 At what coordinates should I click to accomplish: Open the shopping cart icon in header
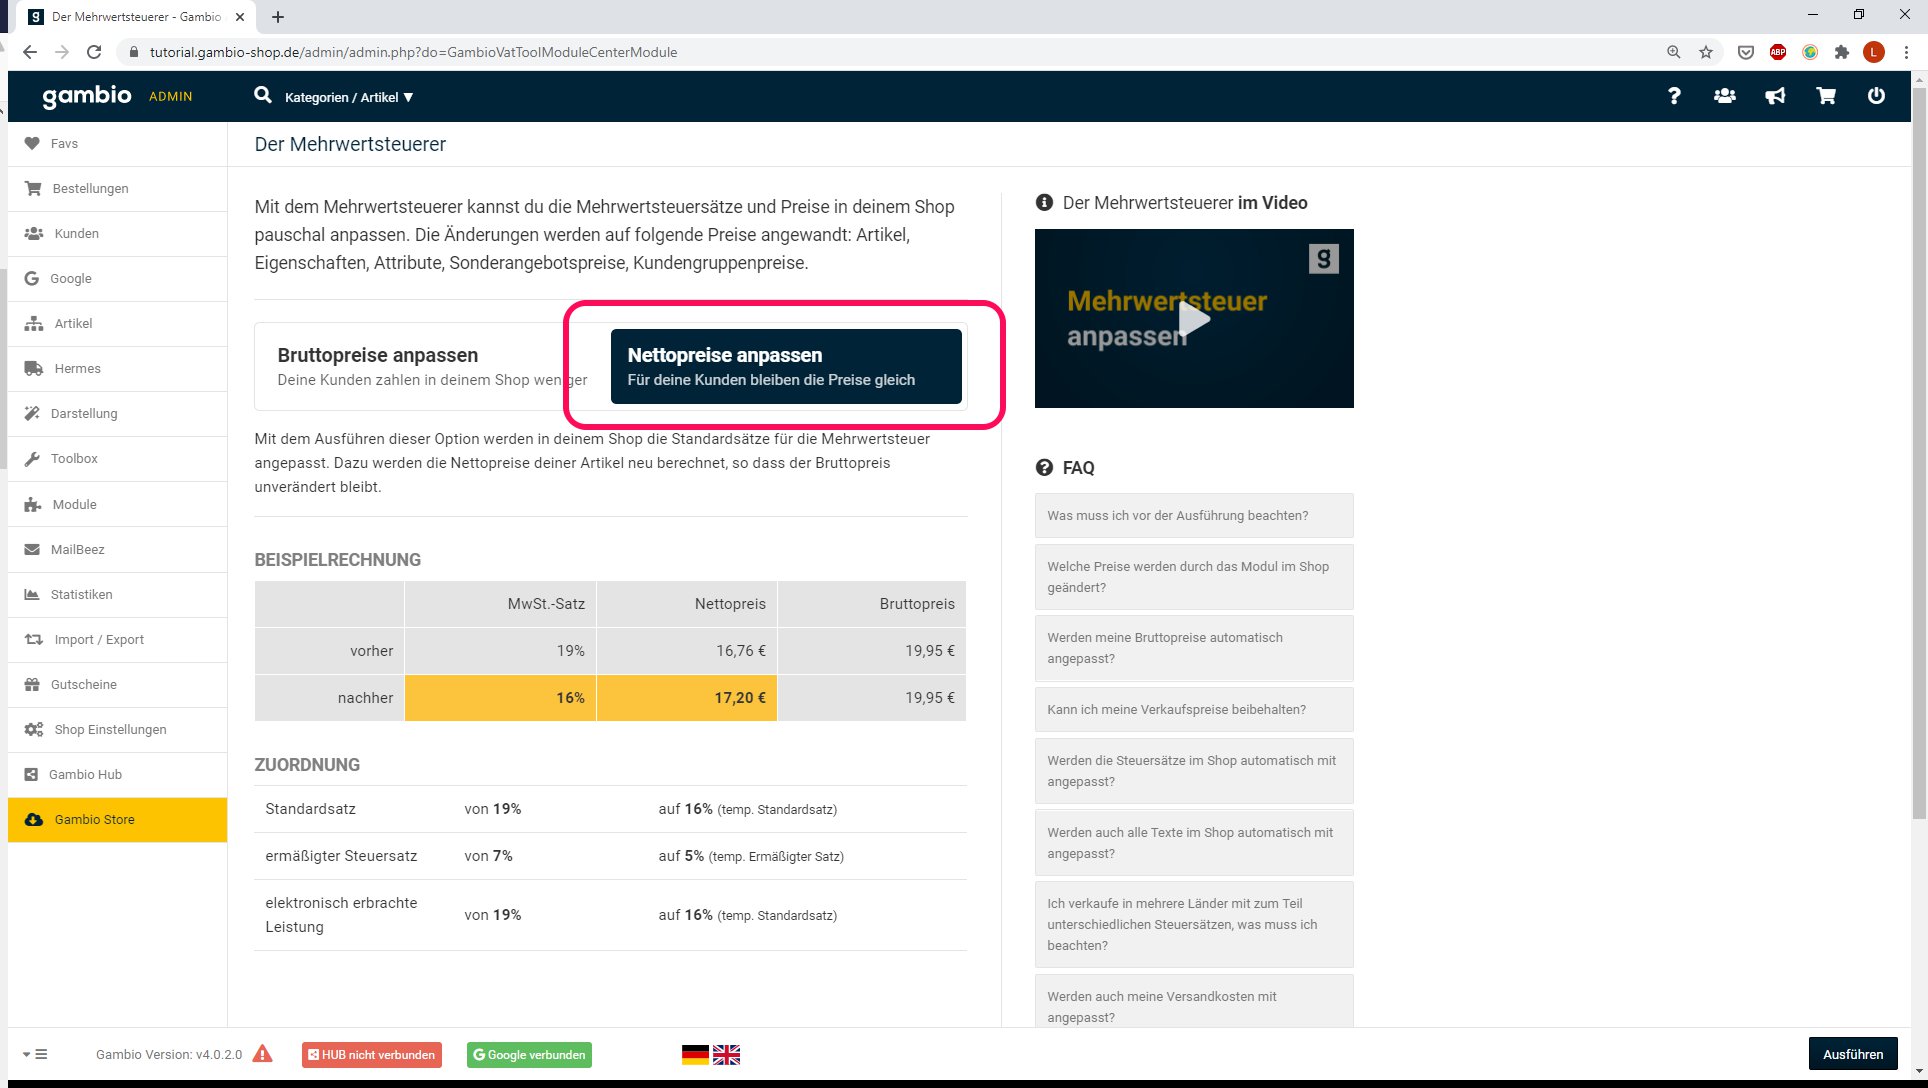1826,96
